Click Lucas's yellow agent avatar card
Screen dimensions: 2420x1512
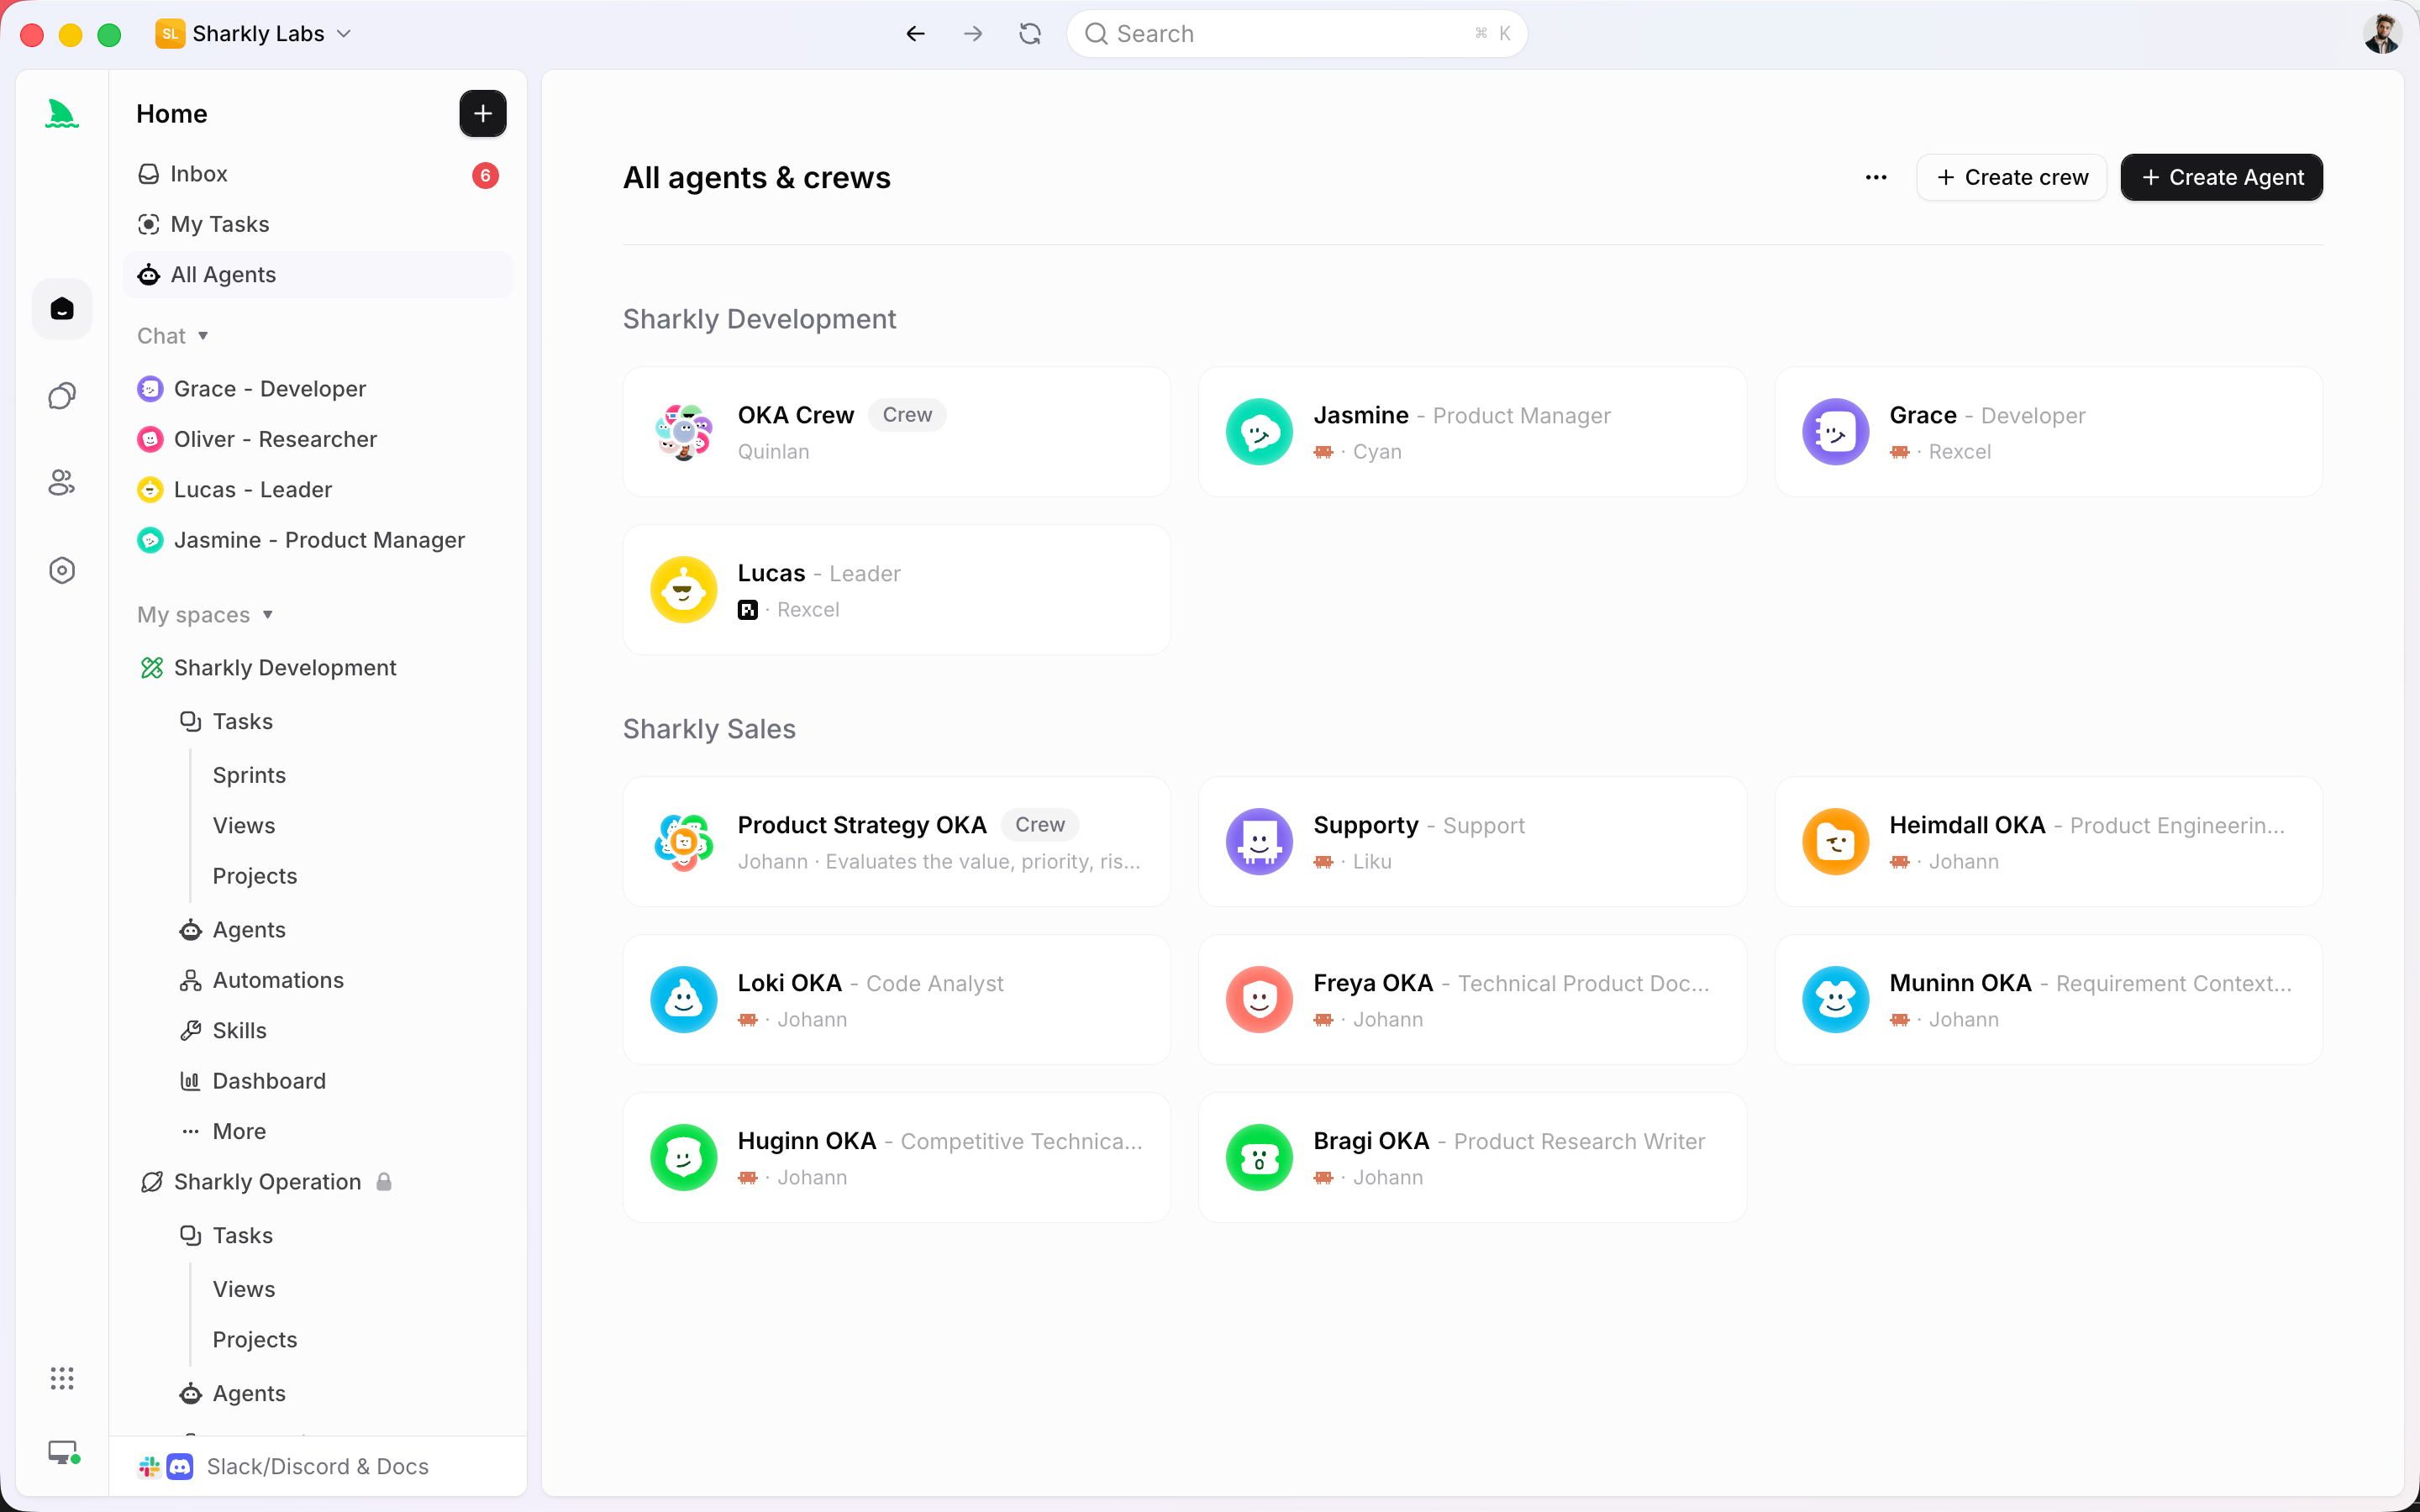684,590
